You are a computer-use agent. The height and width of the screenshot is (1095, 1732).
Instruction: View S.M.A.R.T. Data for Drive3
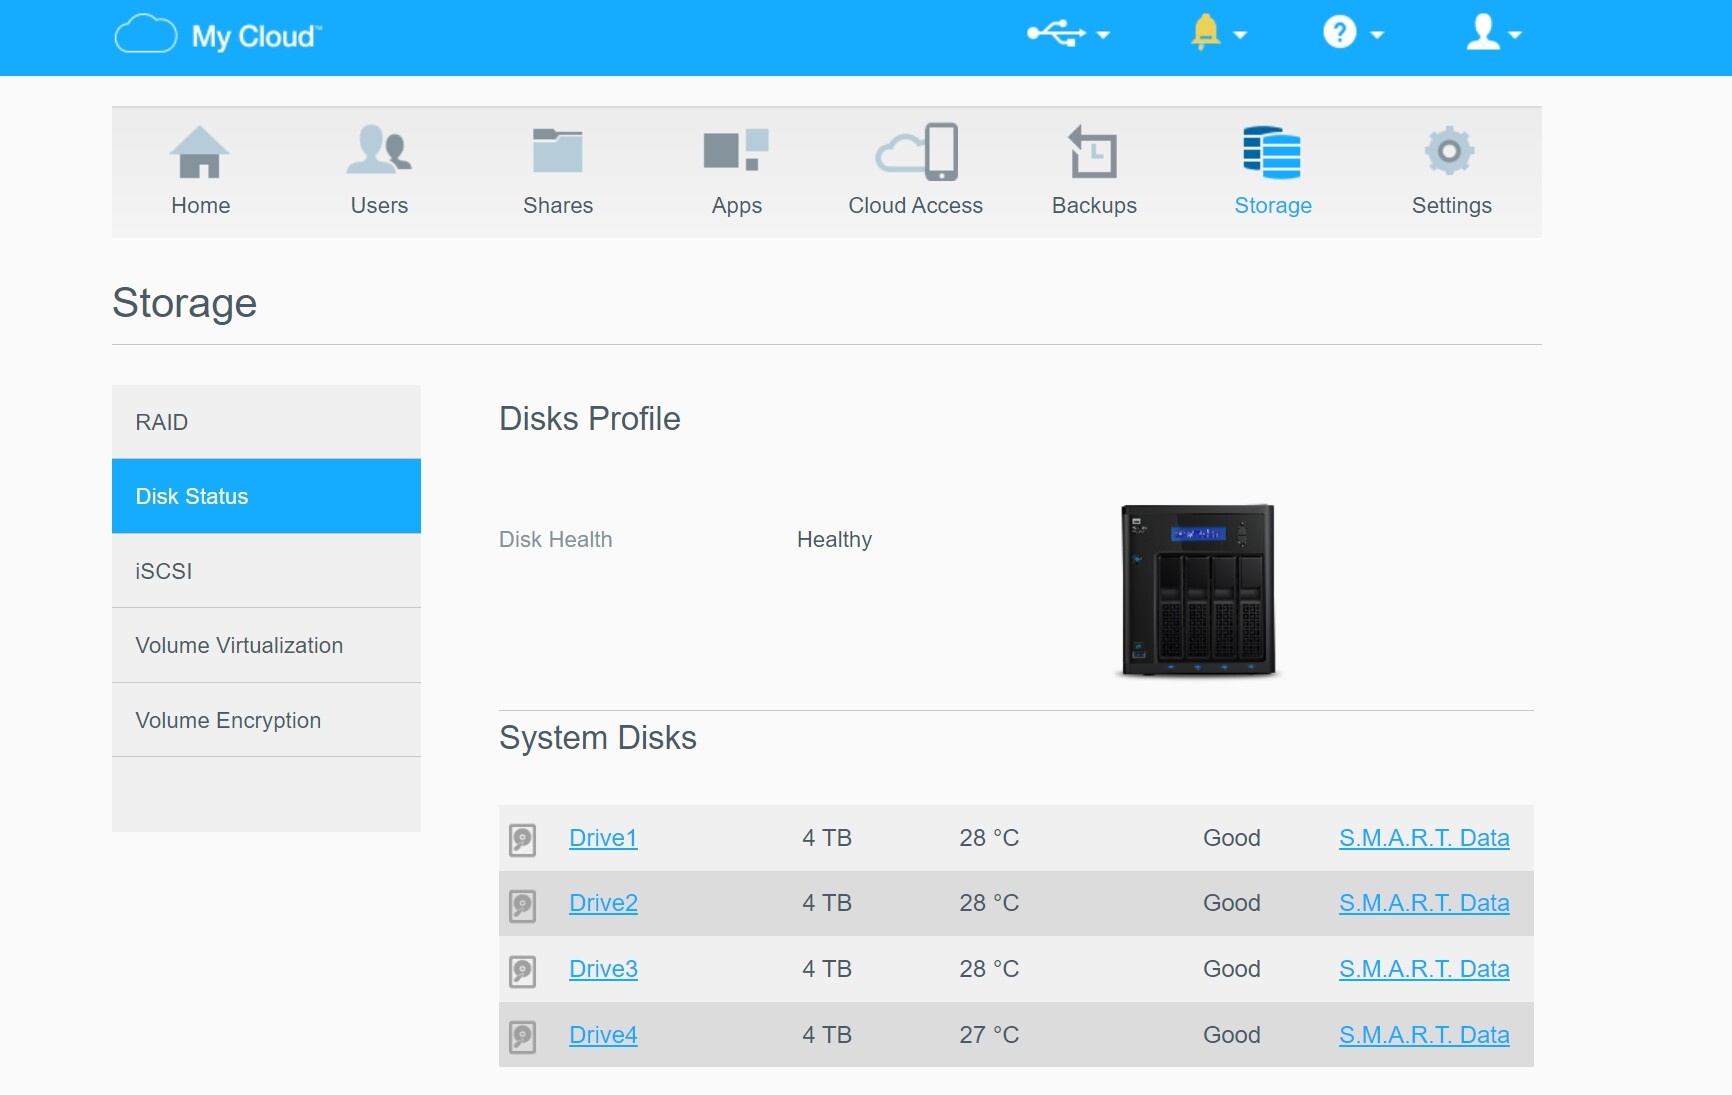pyautogui.click(x=1424, y=969)
